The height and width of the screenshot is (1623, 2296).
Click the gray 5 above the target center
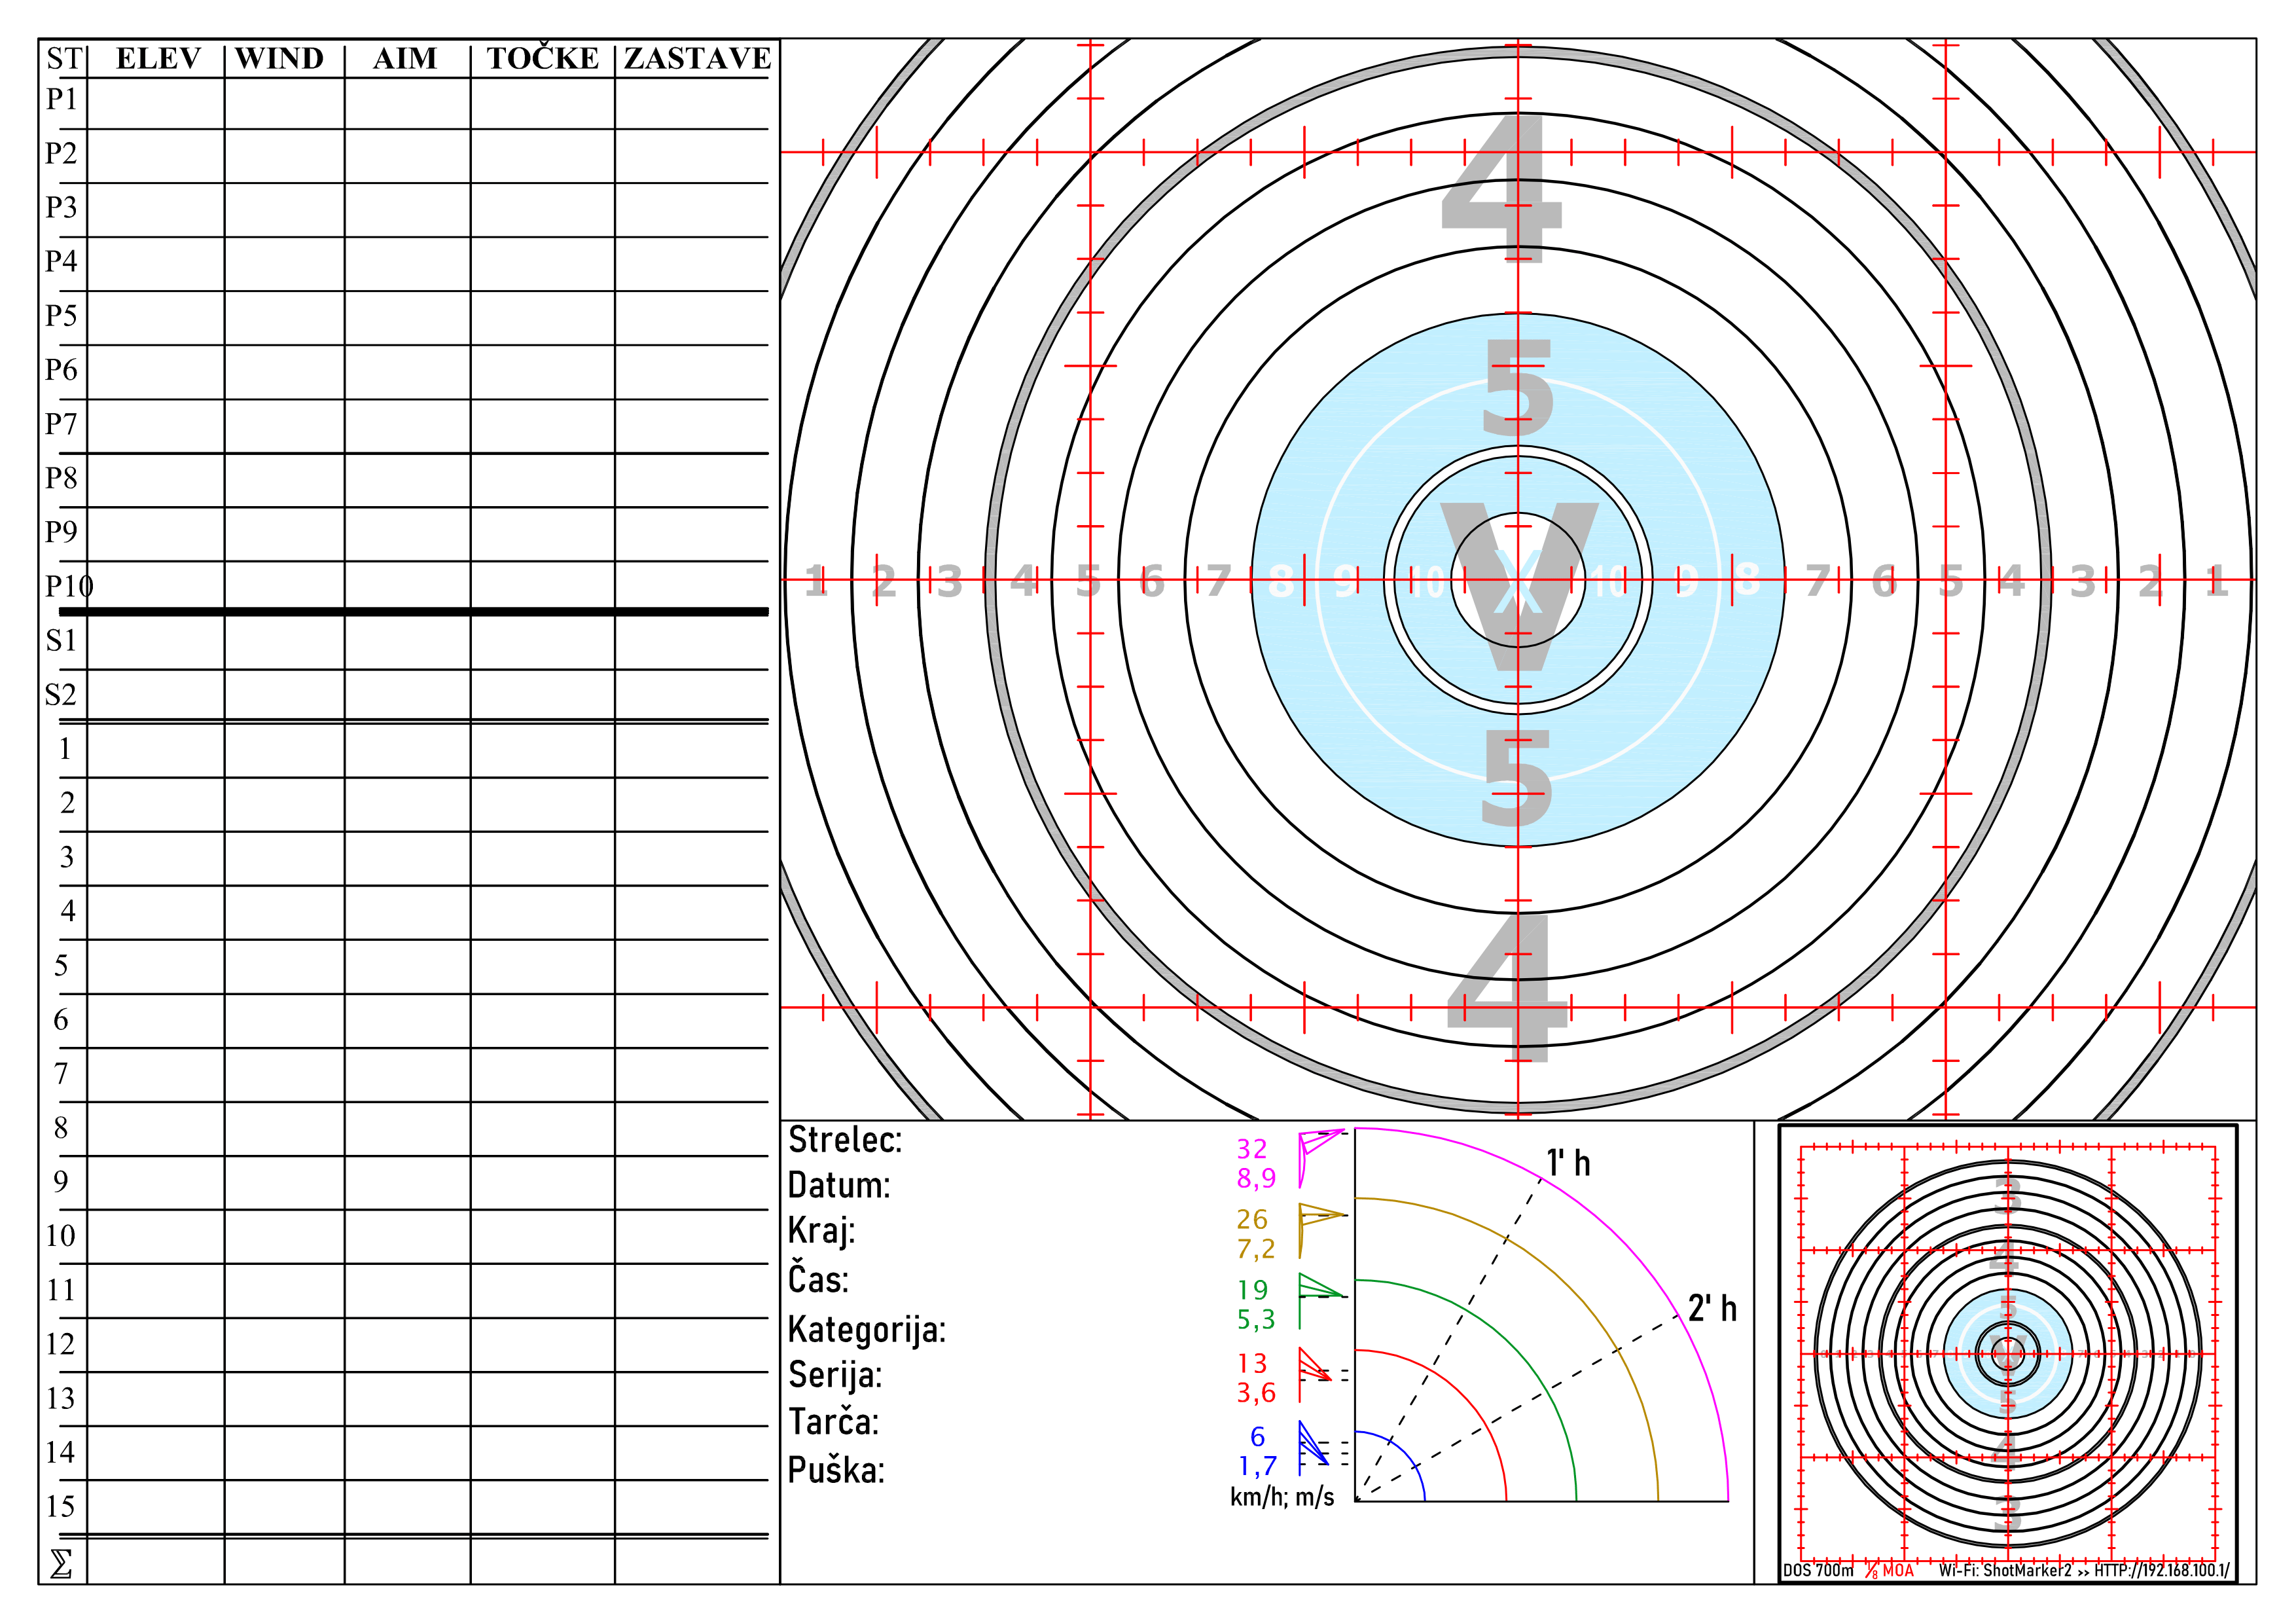tap(1518, 387)
